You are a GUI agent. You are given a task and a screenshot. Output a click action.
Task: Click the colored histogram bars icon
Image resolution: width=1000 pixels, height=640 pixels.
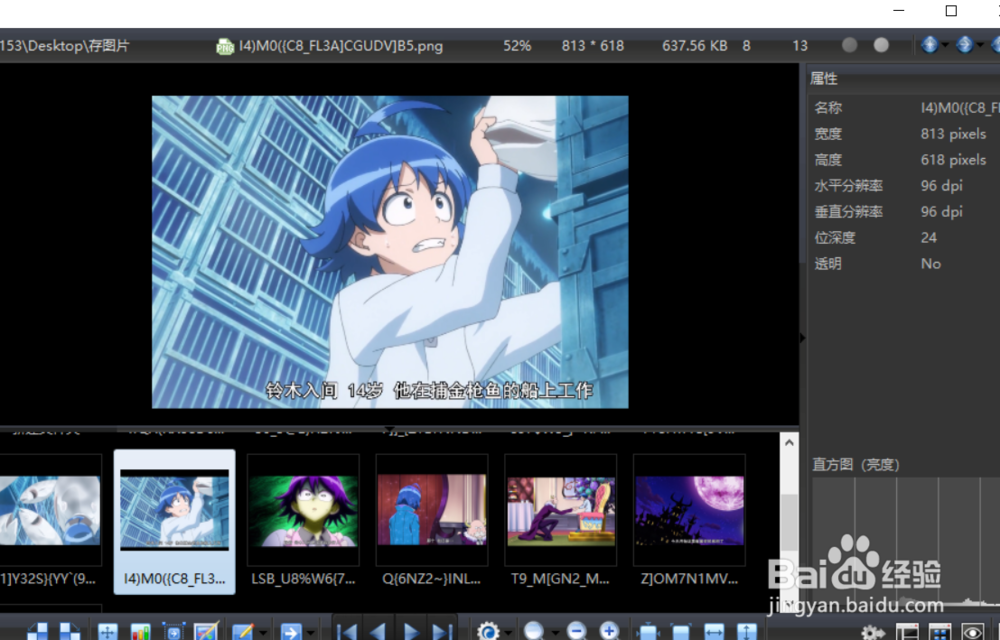pos(140,632)
